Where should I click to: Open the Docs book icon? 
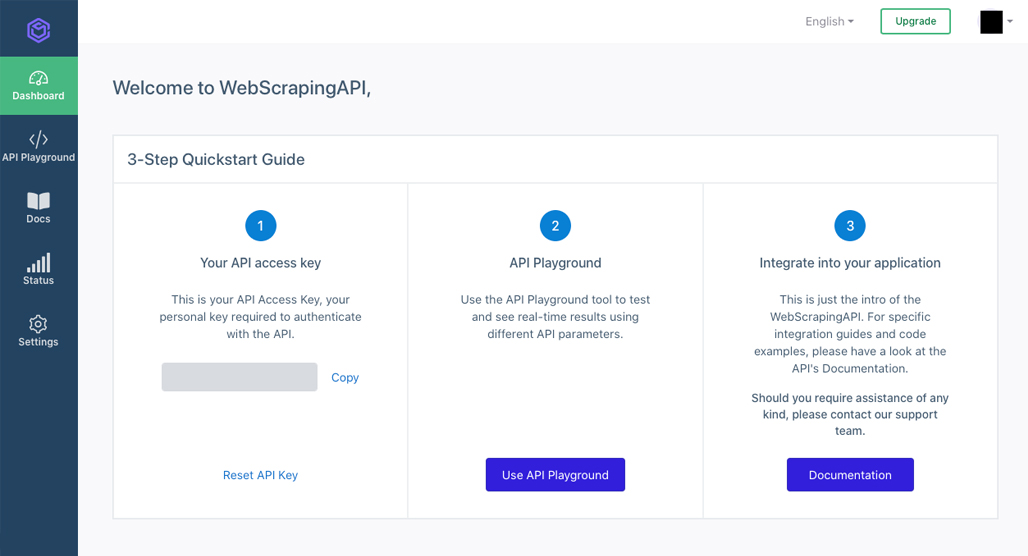pyautogui.click(x=38, y=201)
